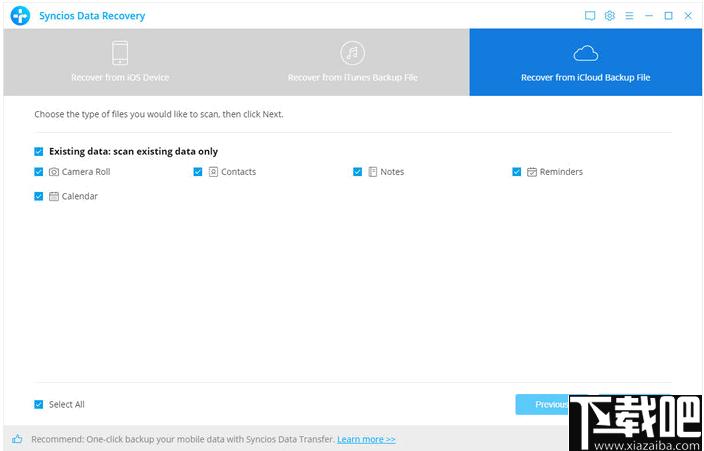Uncheck the Camera Roll checkbox
The height and width of the screenshot is (451, 704).
pyautogui.click(x=39, y=172)
